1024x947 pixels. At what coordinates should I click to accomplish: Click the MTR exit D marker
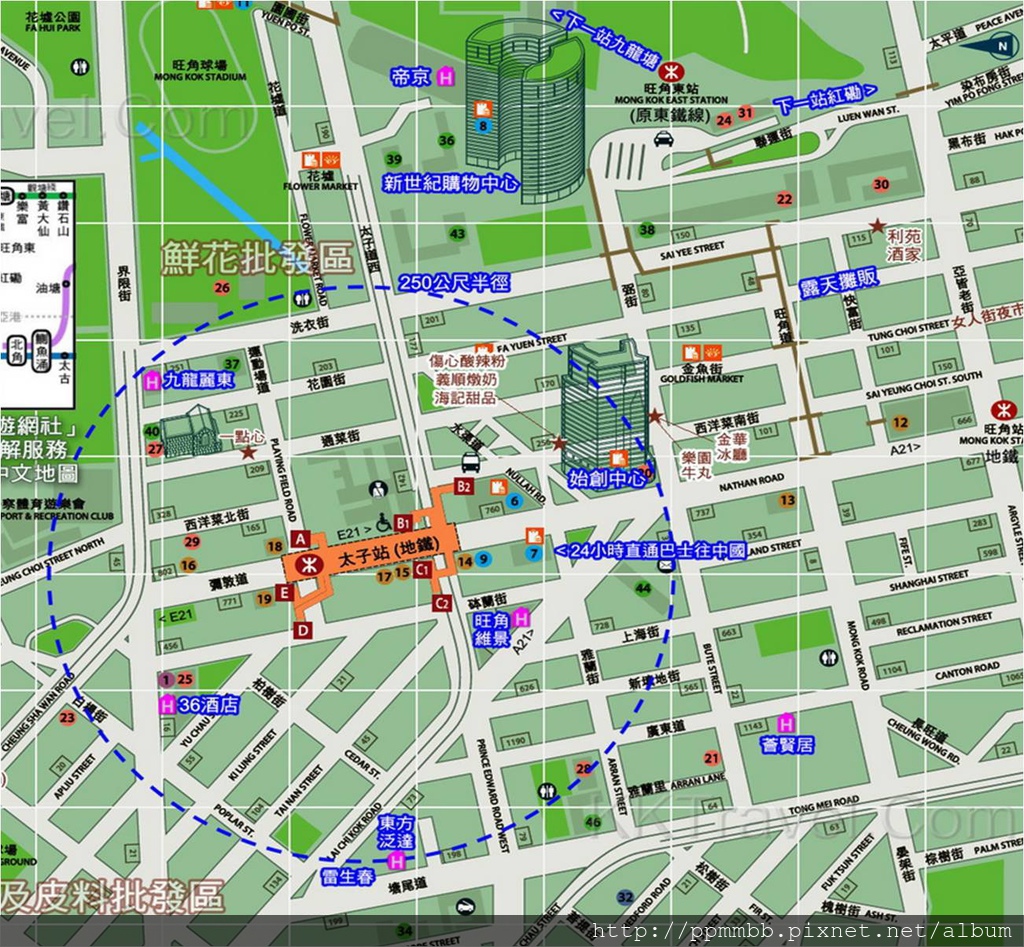(x=302, y=630)
